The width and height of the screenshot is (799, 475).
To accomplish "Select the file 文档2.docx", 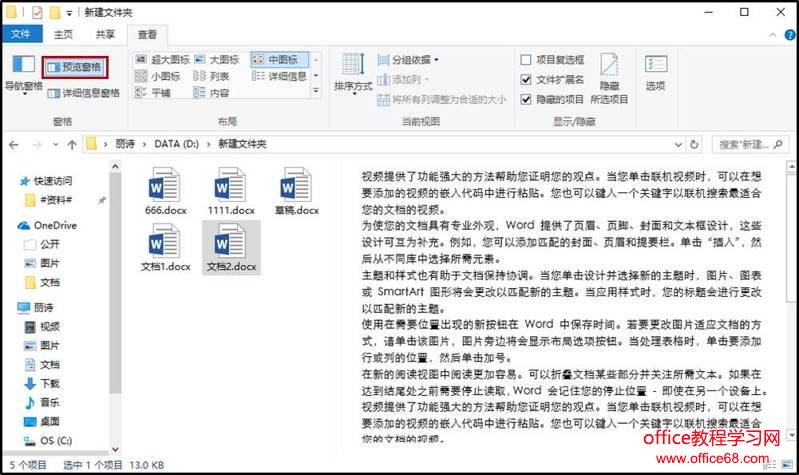I will (x=231, y=248).
